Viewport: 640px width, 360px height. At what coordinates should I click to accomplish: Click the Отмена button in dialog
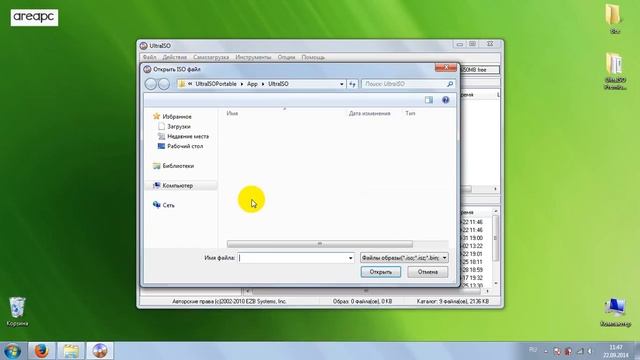click(427, 272)
